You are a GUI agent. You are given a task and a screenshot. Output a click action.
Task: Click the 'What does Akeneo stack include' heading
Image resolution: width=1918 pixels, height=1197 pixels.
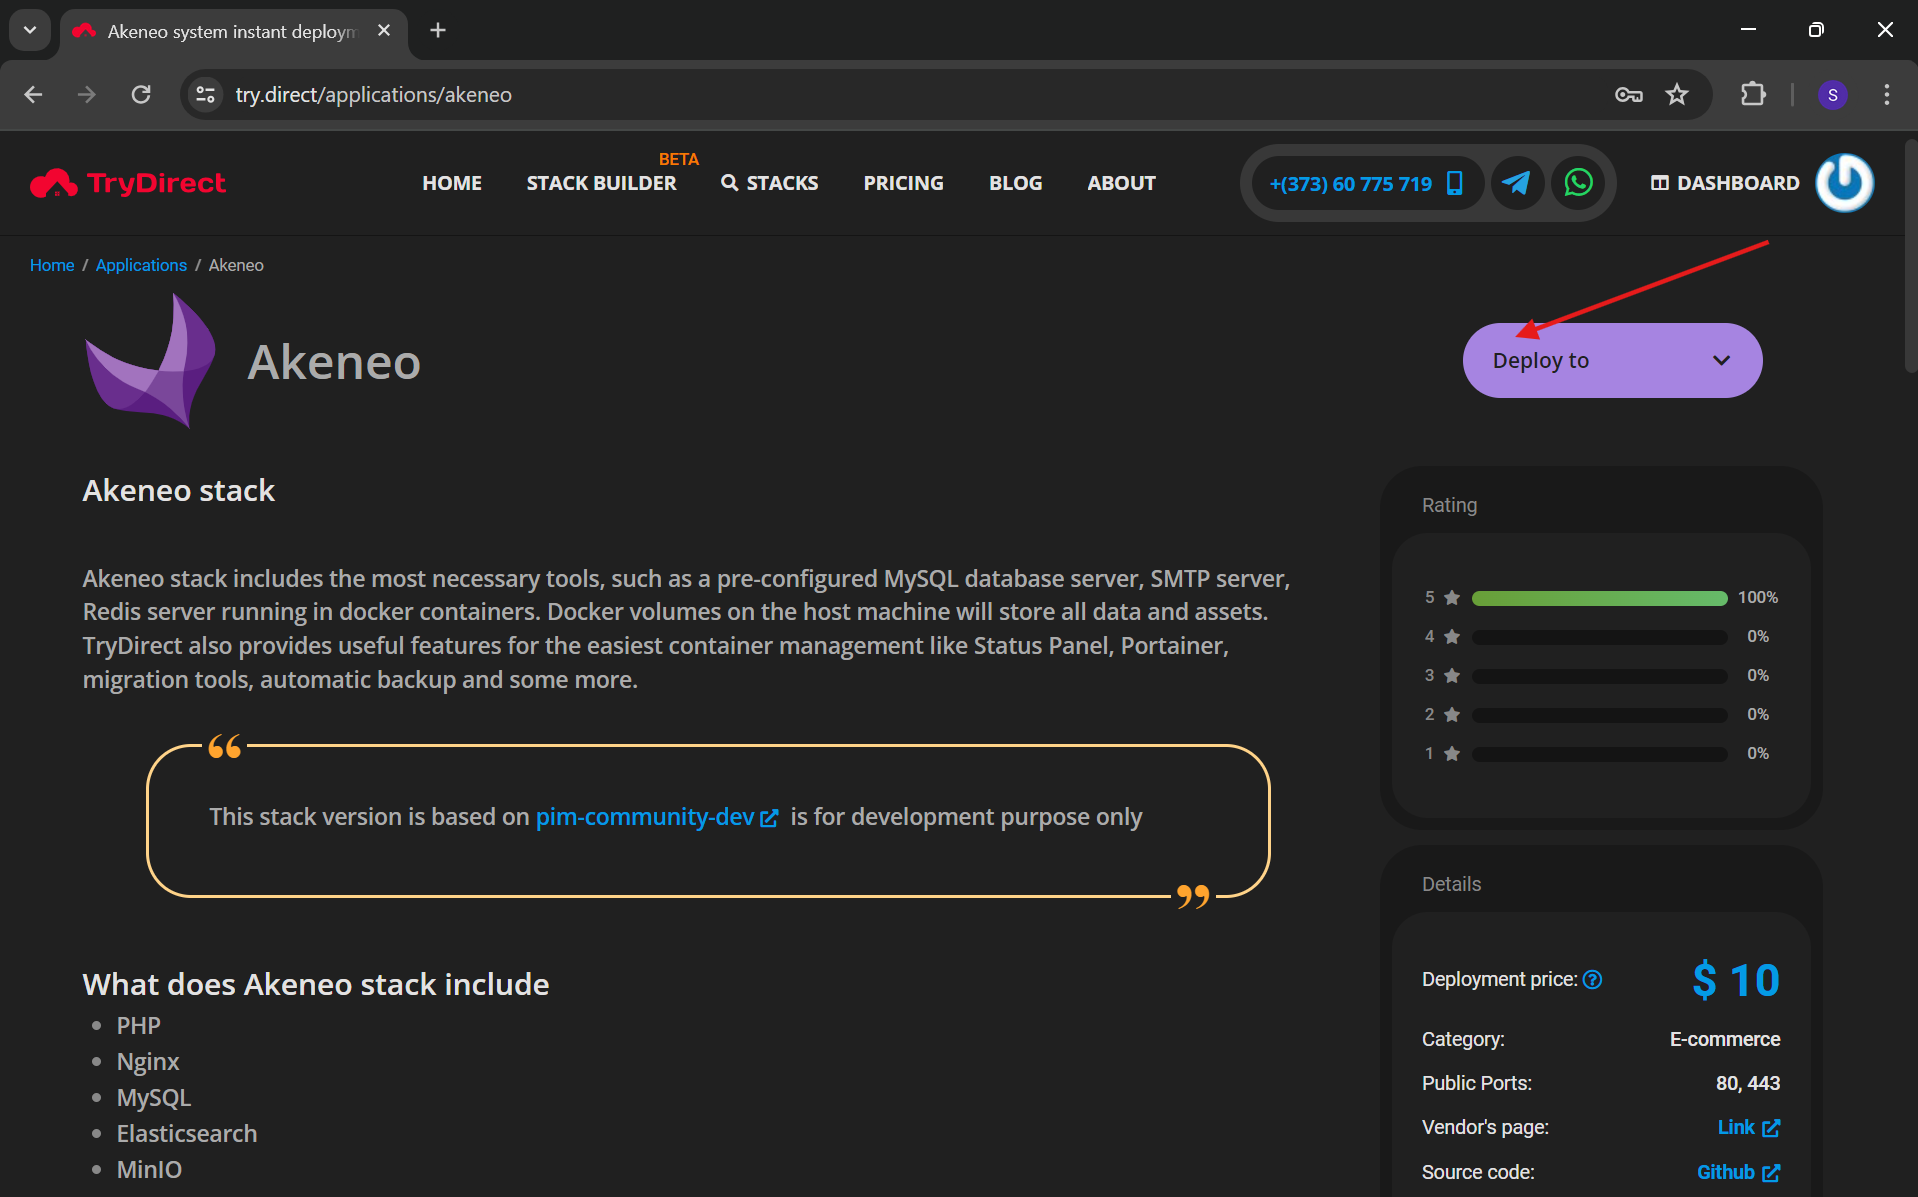click(316, 985)
